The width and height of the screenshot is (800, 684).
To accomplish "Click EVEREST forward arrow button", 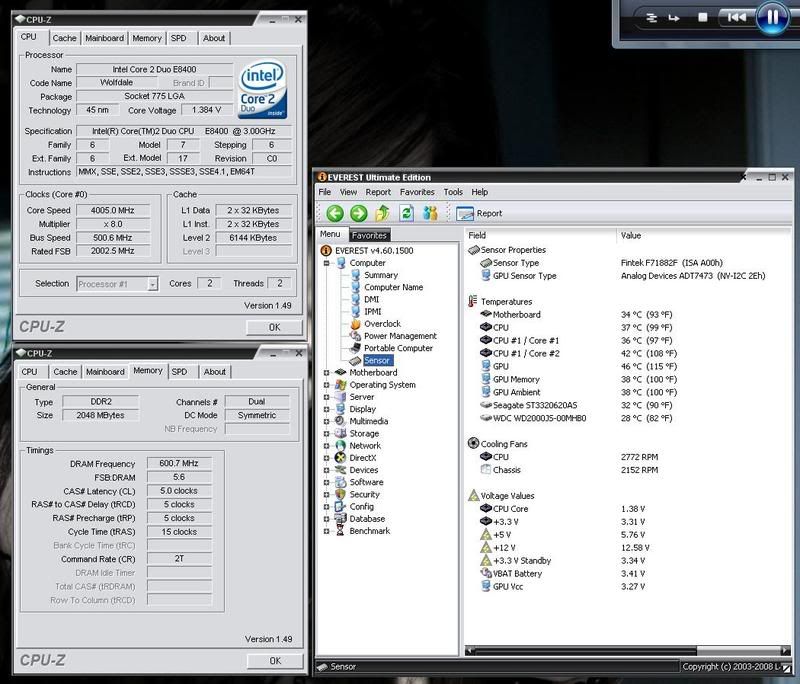I will [x=359, y=213].
